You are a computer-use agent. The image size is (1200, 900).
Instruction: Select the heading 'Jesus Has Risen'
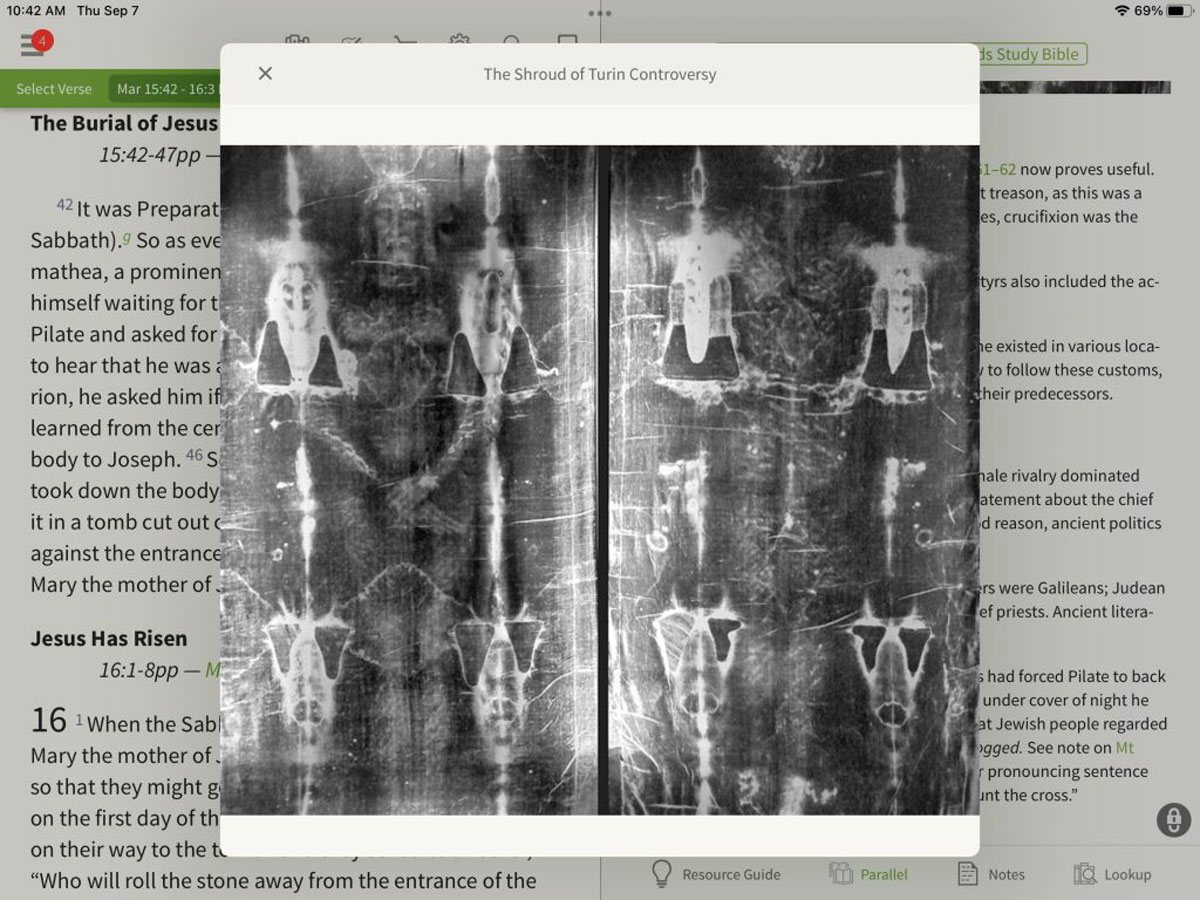click(108, 638)
